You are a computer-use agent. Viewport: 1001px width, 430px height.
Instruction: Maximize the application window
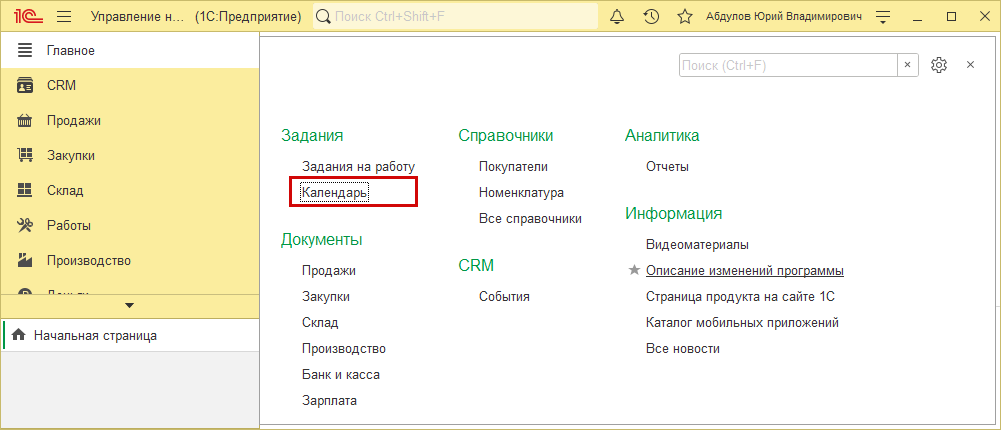point(951,17)
